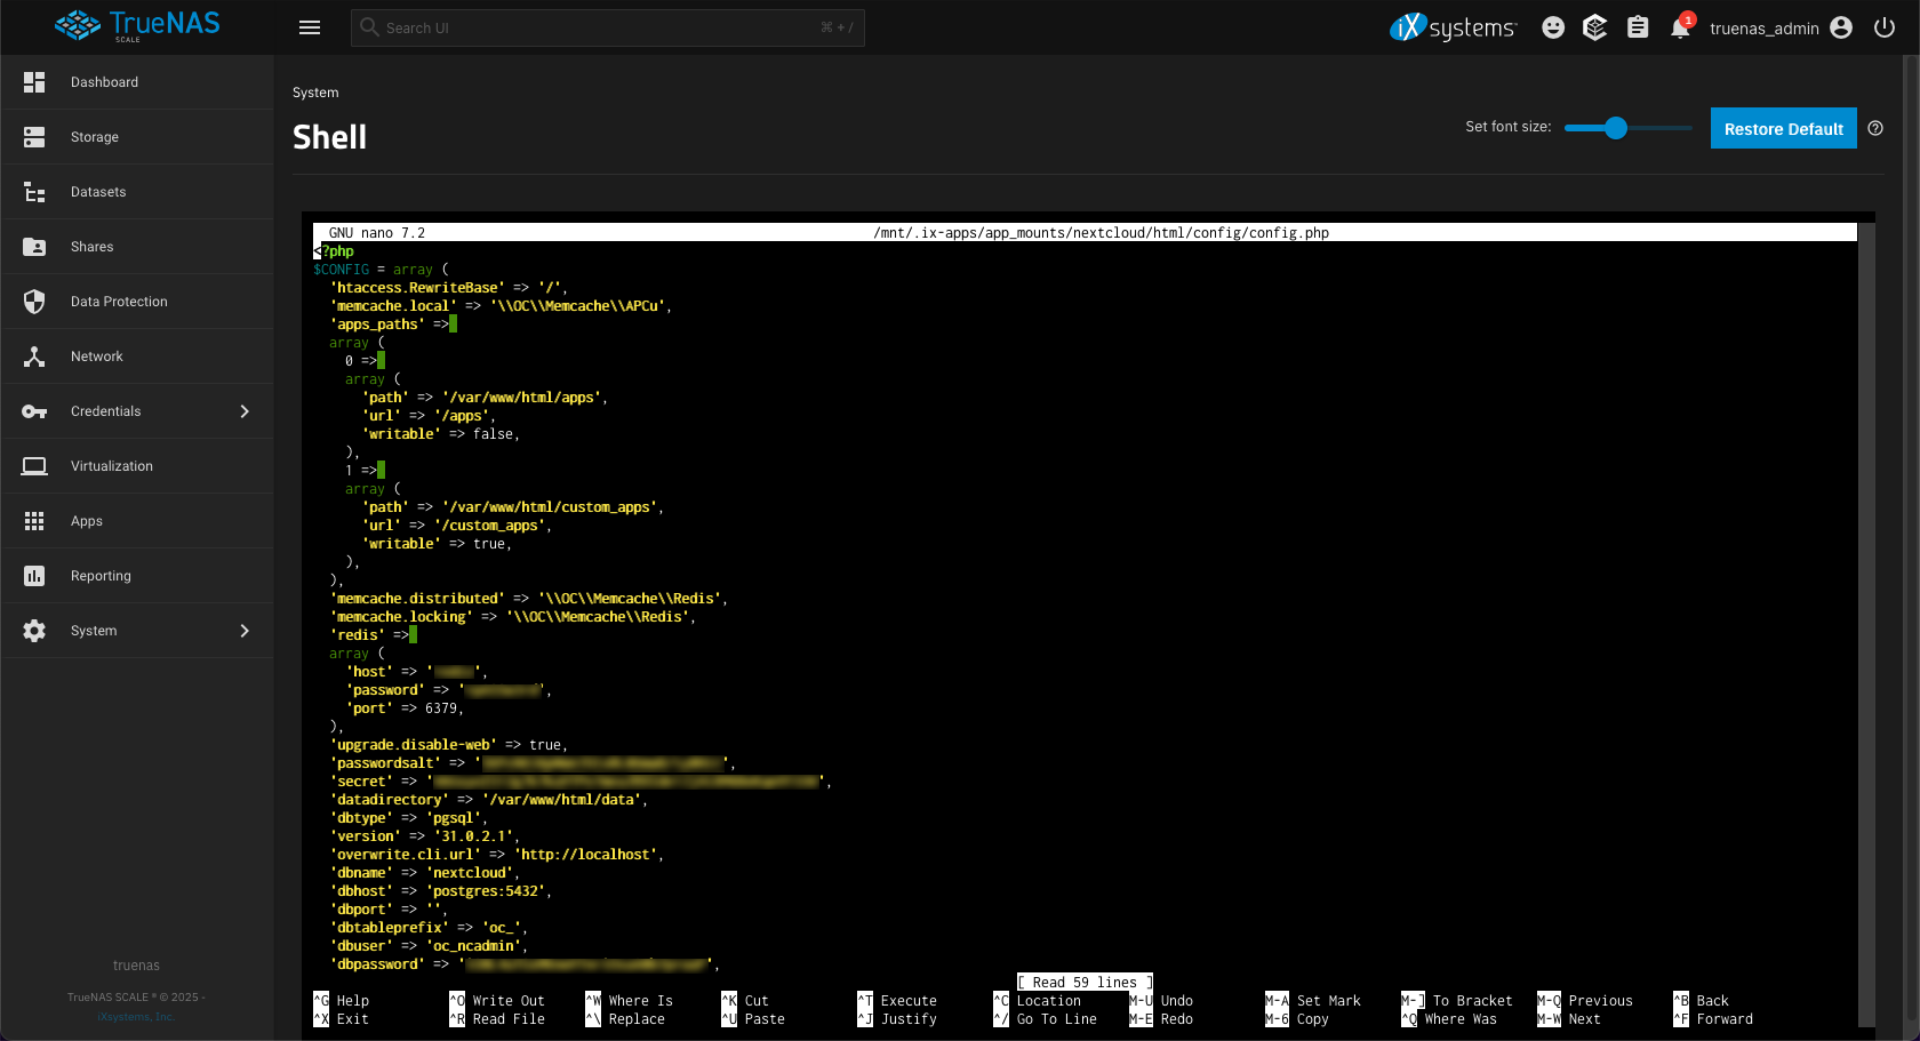This screenshot has height=1041, width=1920.
Task: Open the Shares menu item
Action: 137,247
